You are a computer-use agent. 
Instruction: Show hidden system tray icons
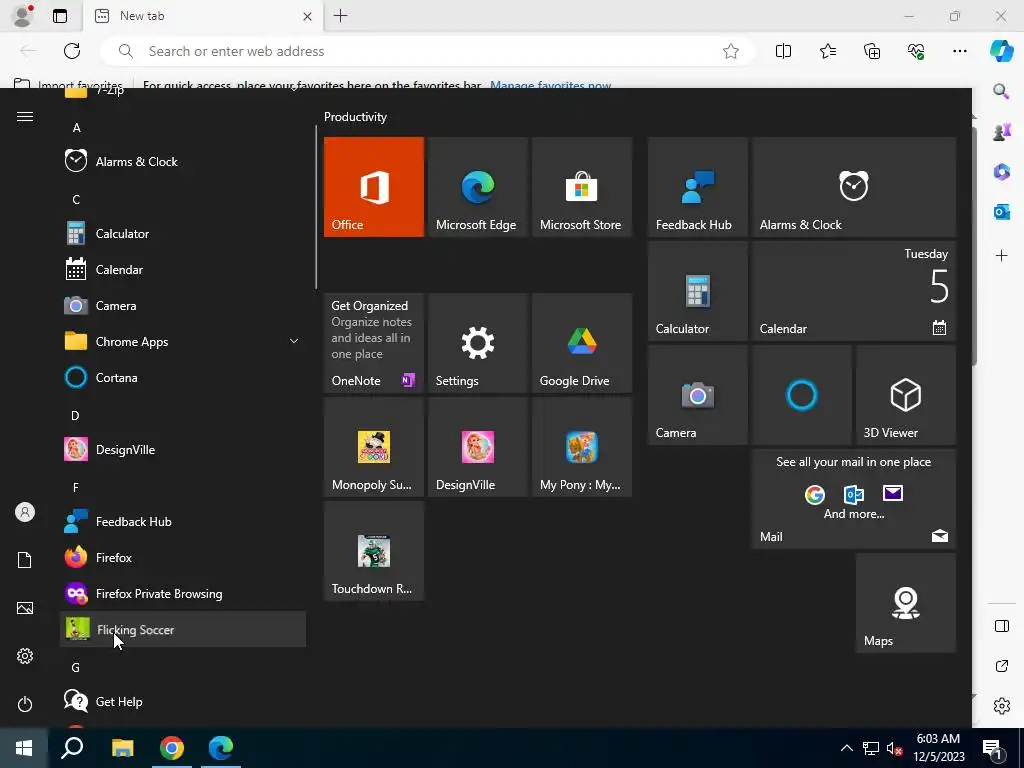pos(846,748)
